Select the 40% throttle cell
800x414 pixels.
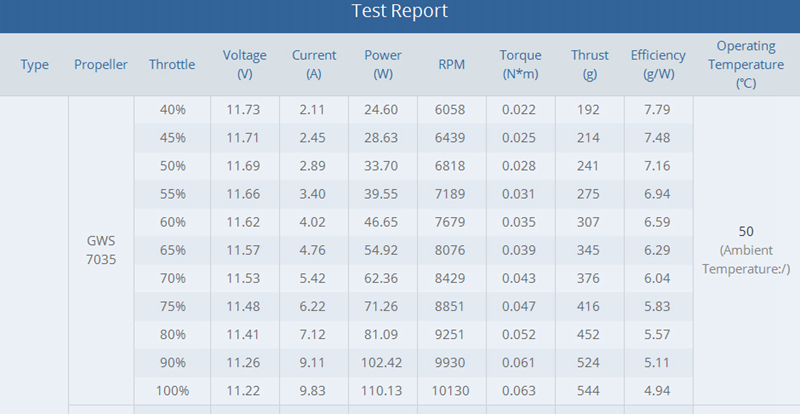pyautogui.click(x=172, y=110)
